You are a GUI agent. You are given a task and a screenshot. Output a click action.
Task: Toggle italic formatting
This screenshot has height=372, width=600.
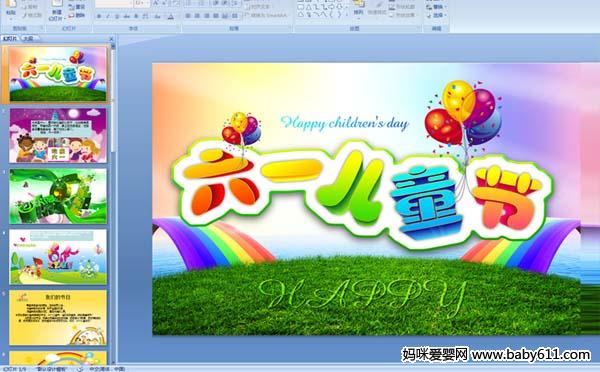[x=108, y=16]
